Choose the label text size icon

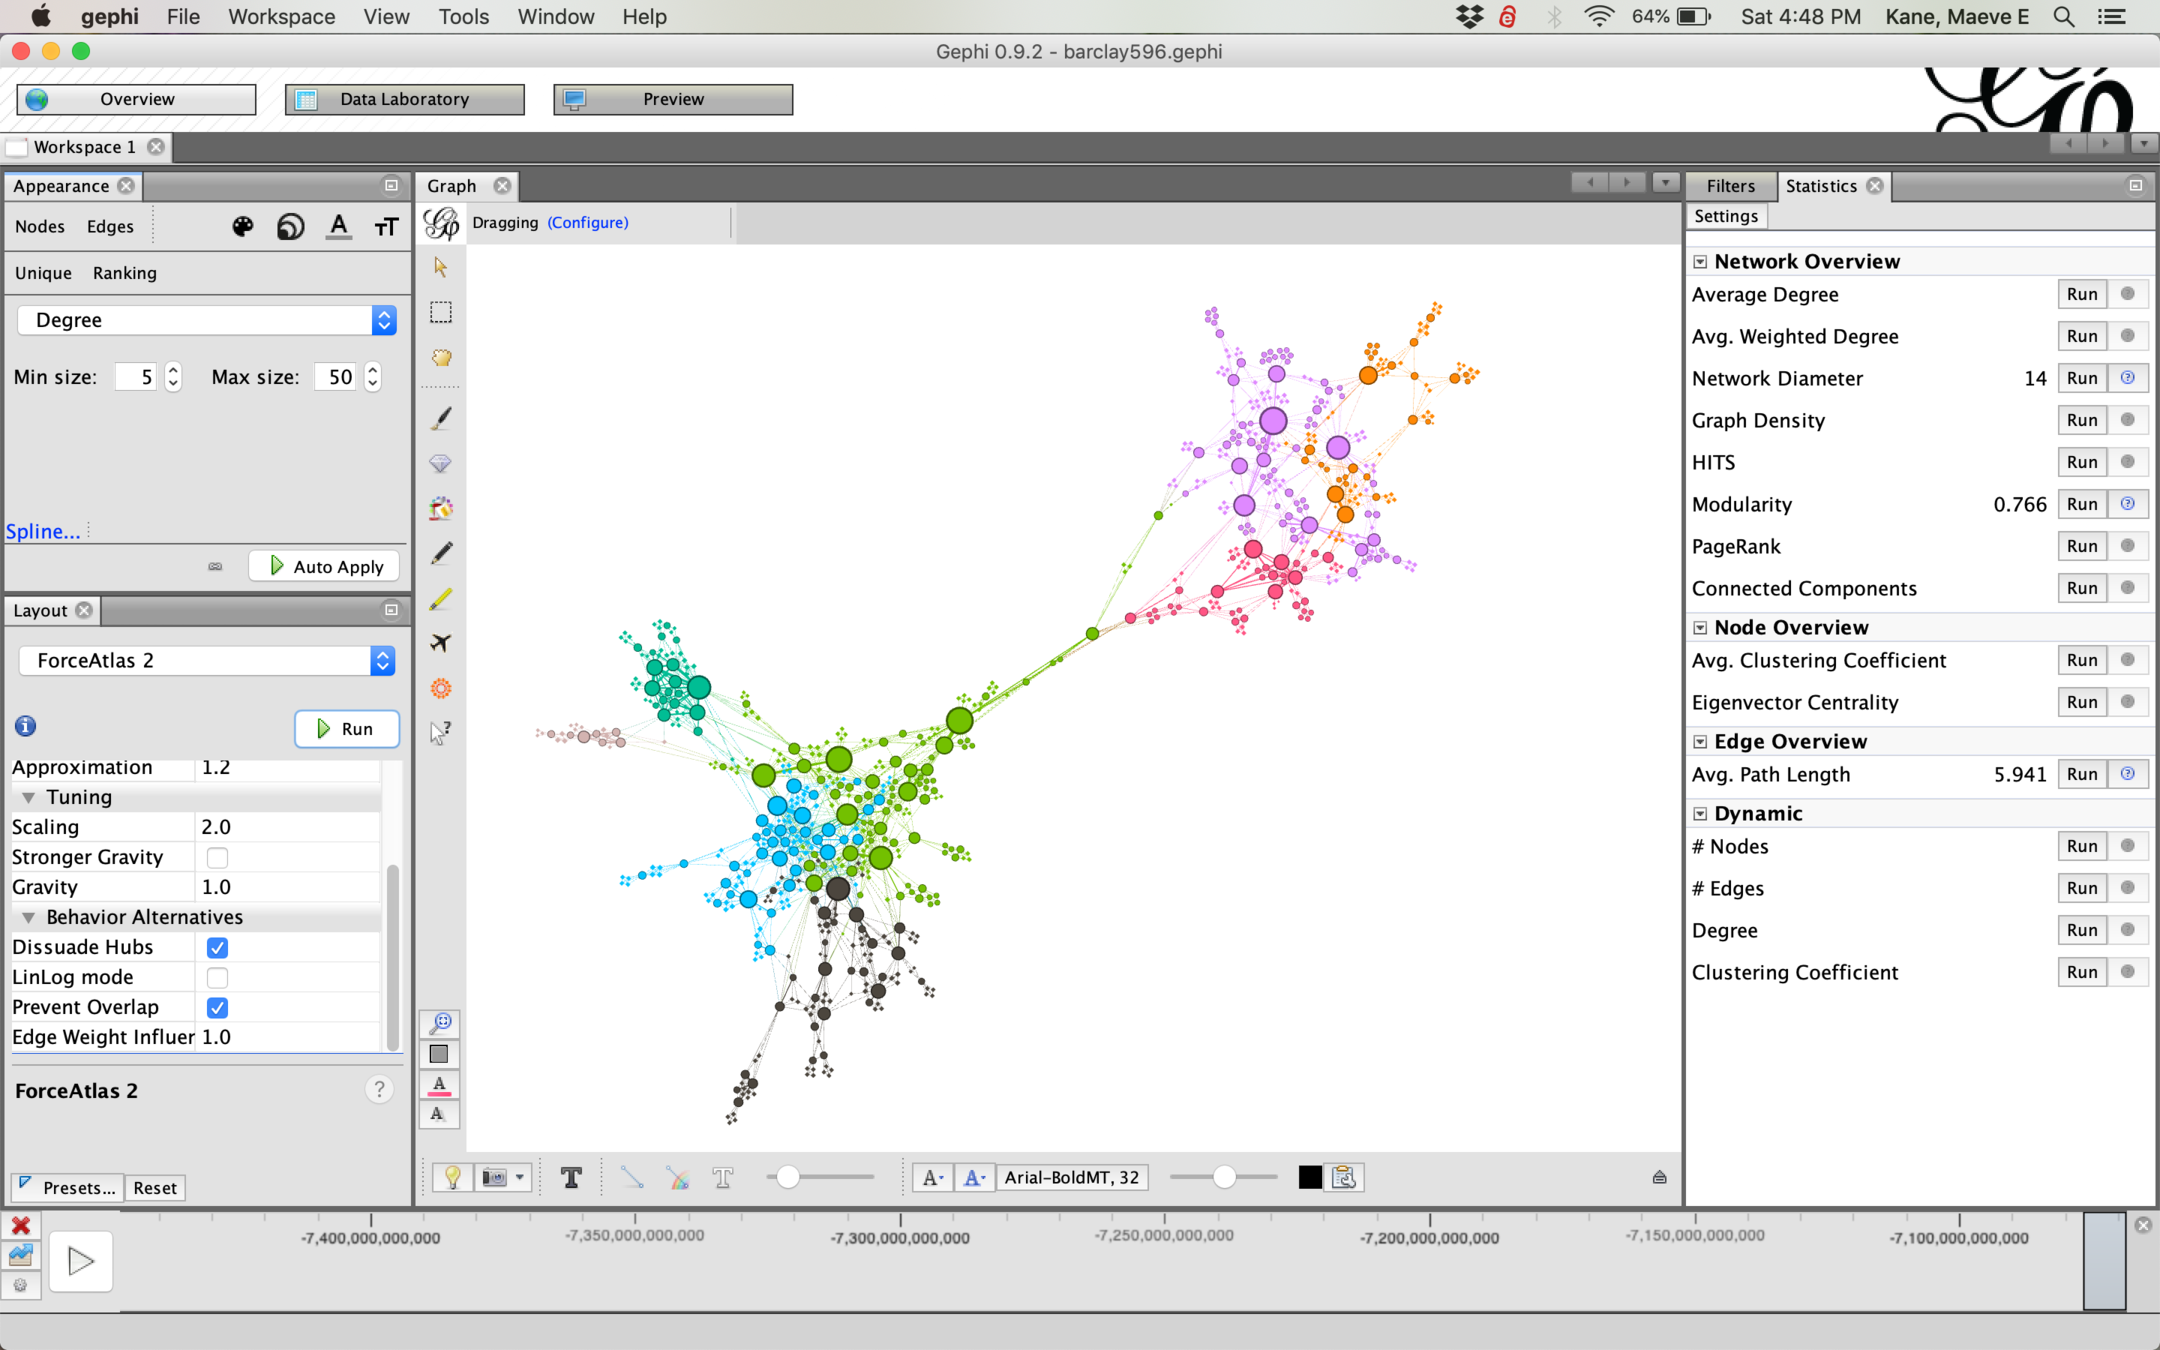coord(386,227)
